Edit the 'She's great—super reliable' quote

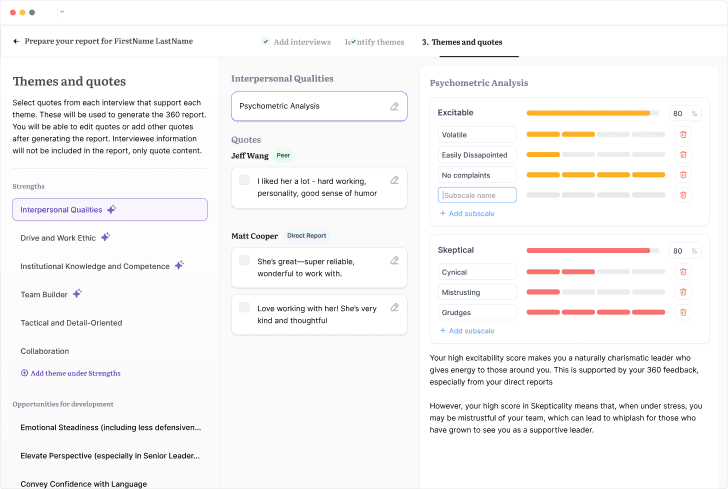coord(394,260)
